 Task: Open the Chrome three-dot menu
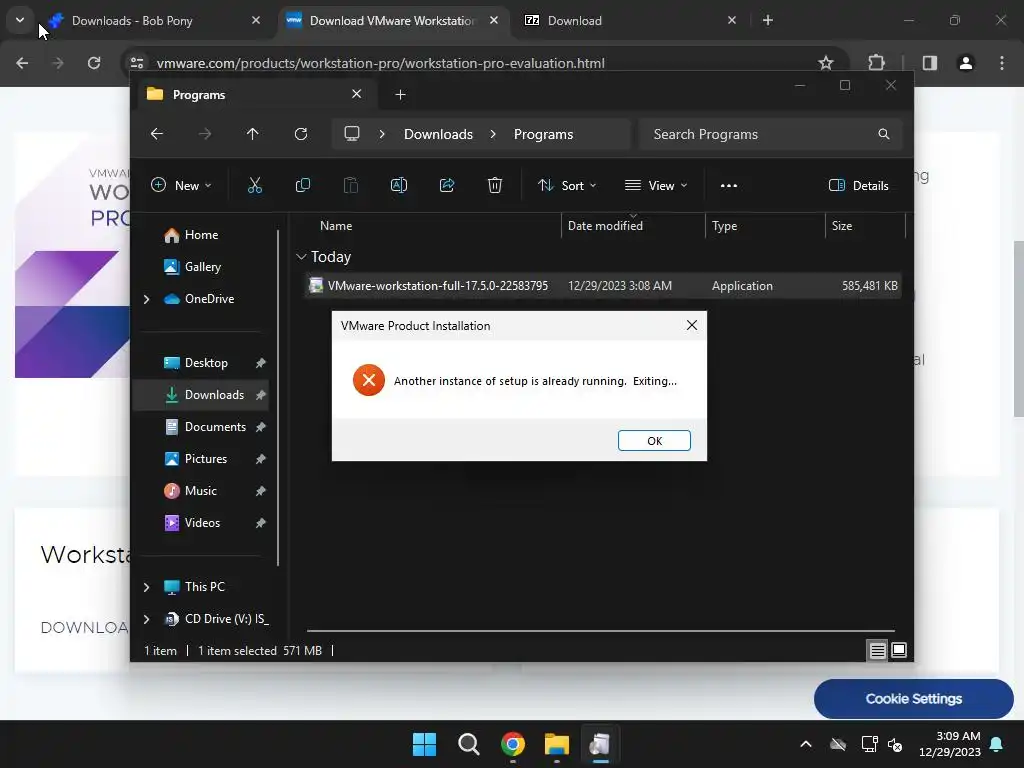point(1002,63)
